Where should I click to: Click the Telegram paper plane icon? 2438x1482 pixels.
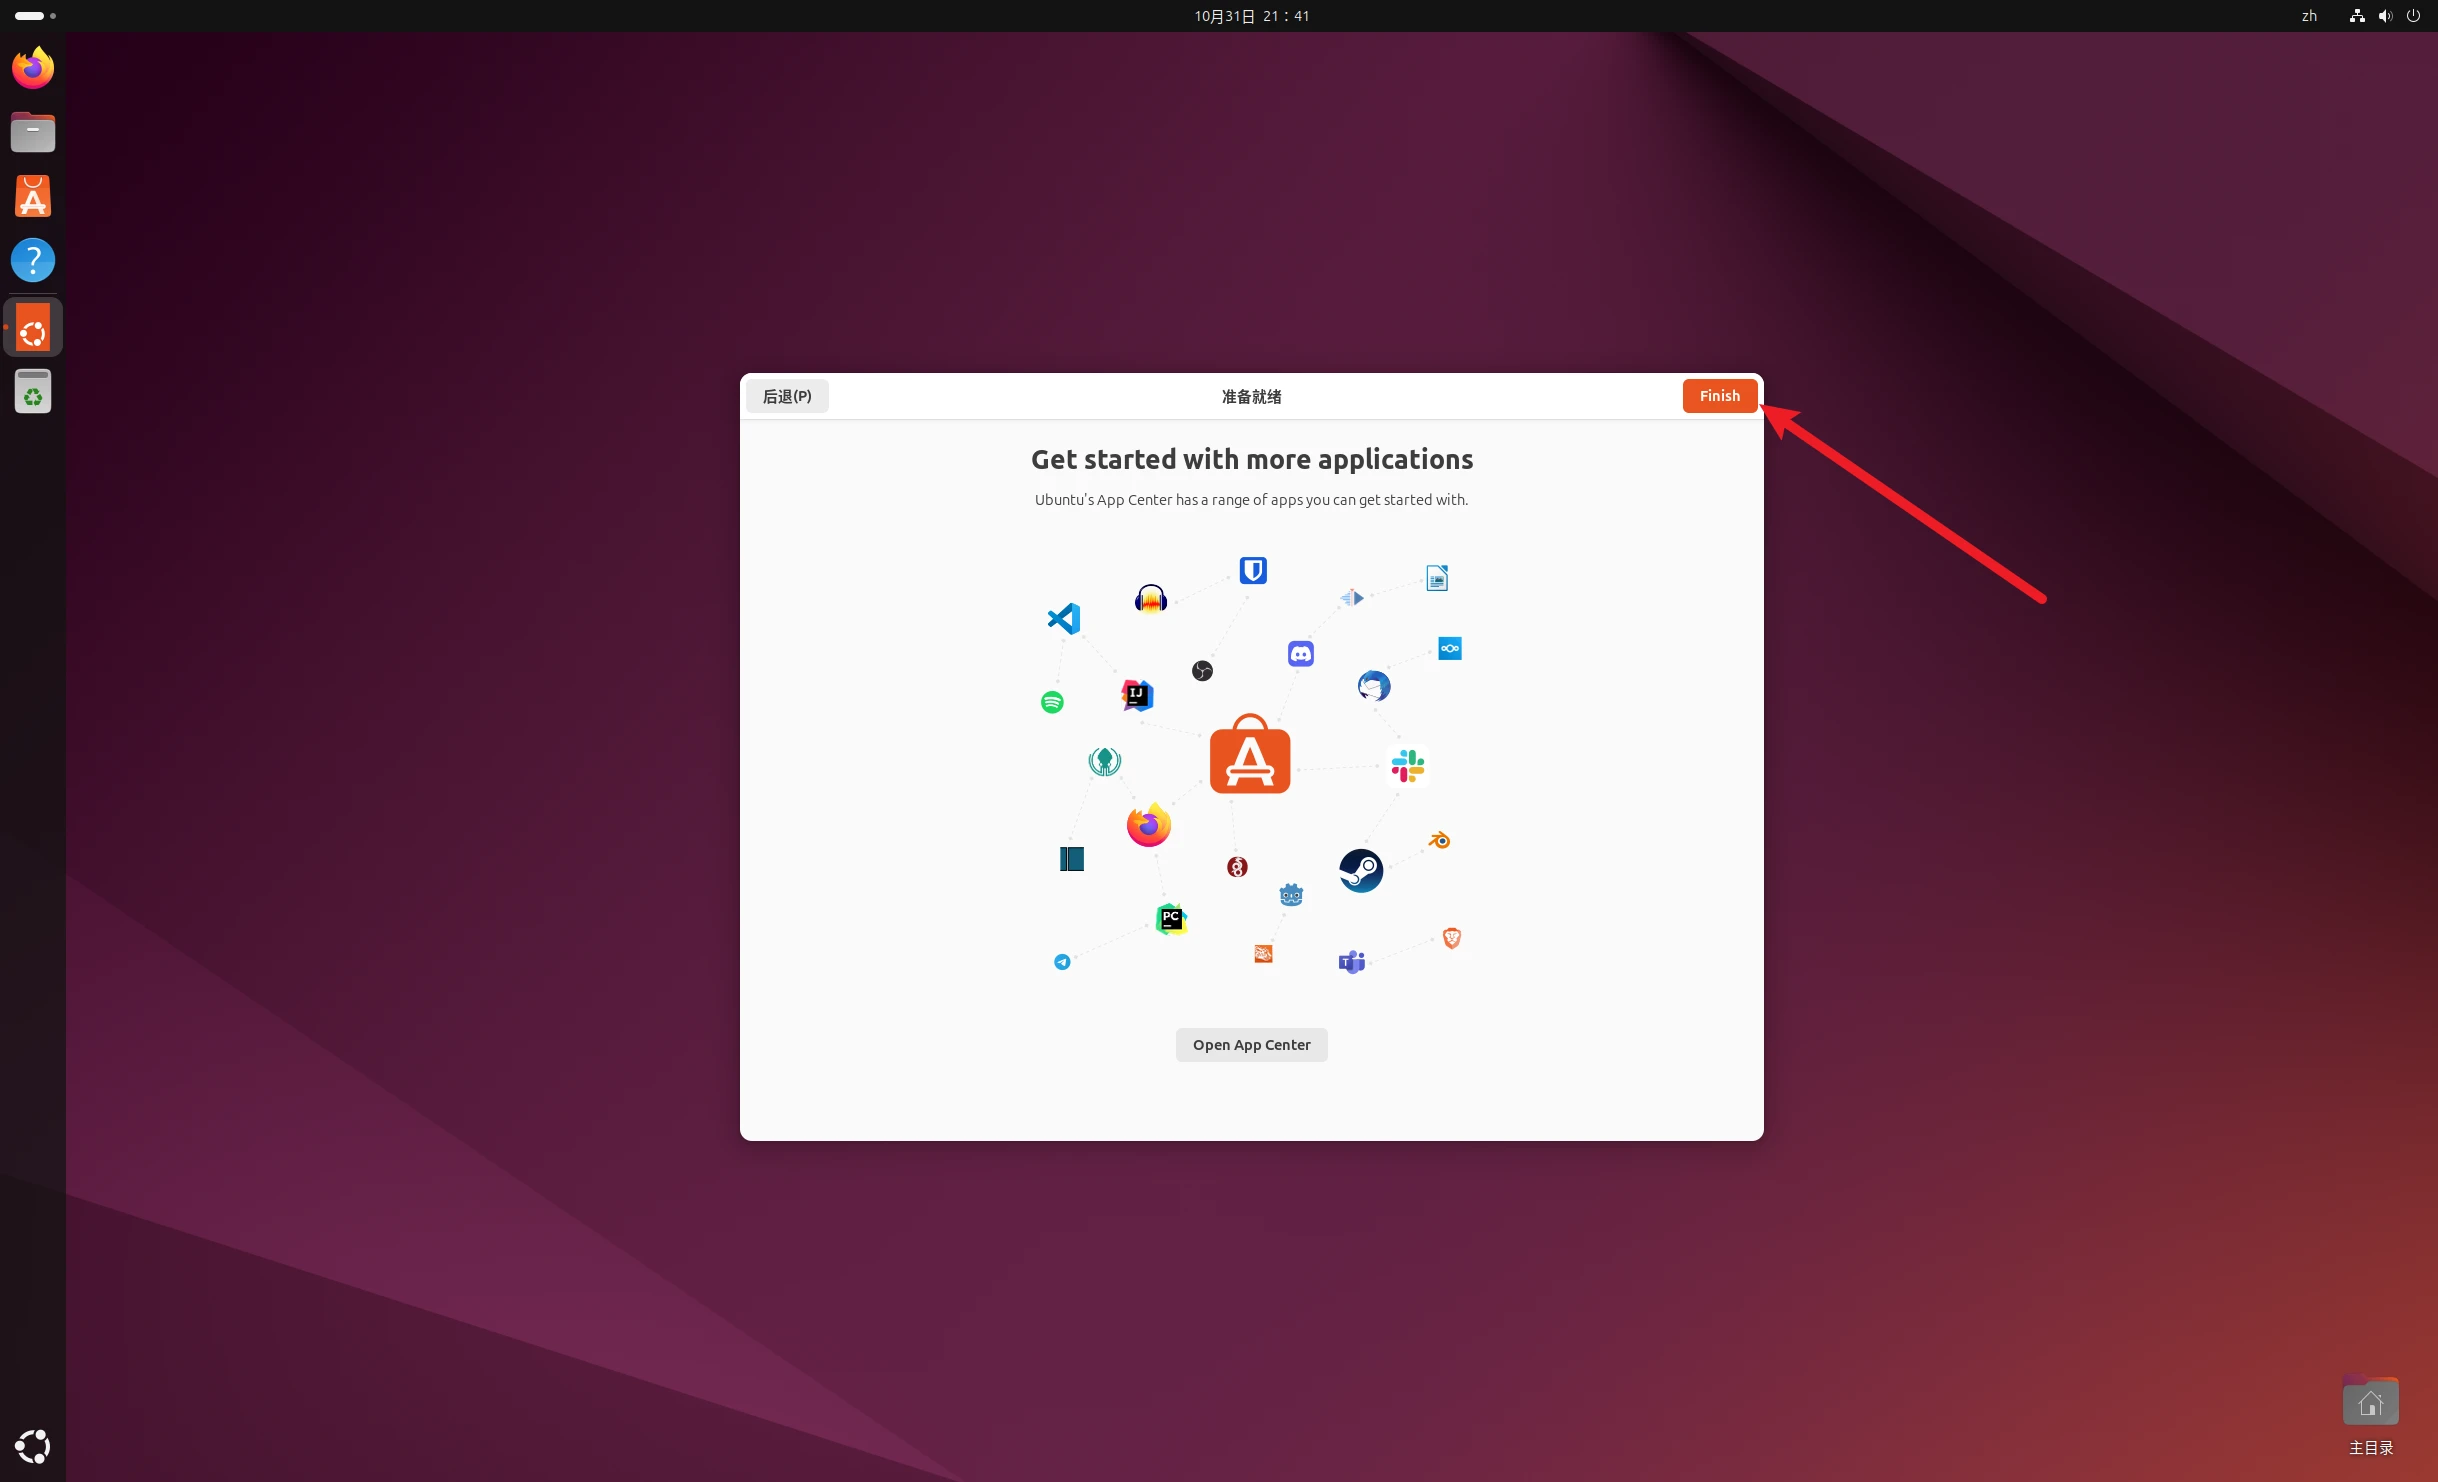click(1062, 962)
